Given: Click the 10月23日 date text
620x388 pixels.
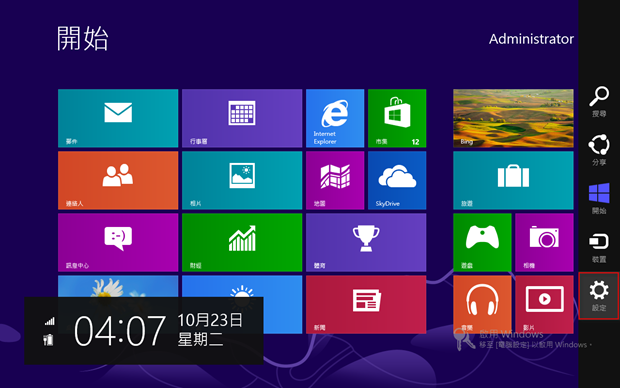Looking at the screenshot, I should click(210, 320).
